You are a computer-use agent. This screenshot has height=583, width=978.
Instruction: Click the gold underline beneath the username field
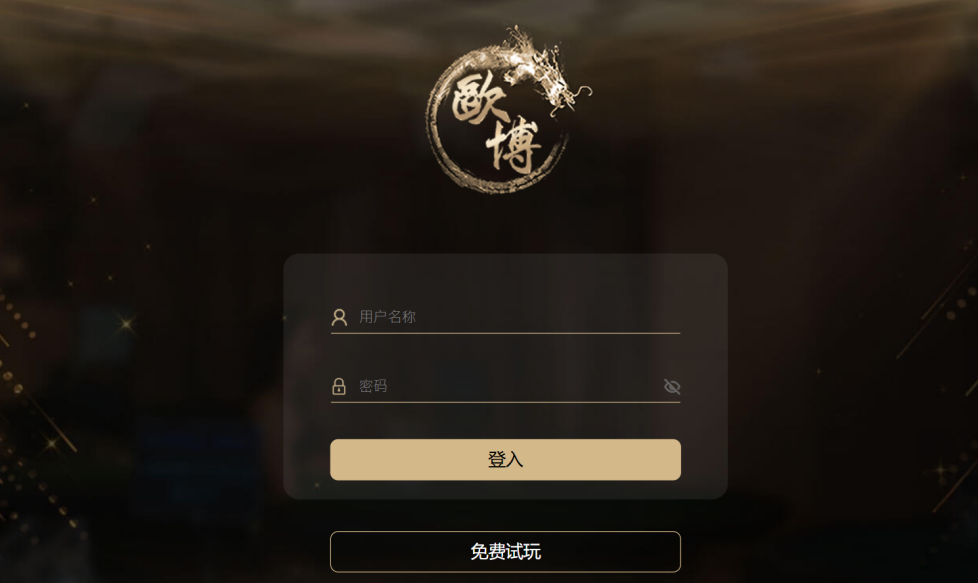[x=505, y=334]
